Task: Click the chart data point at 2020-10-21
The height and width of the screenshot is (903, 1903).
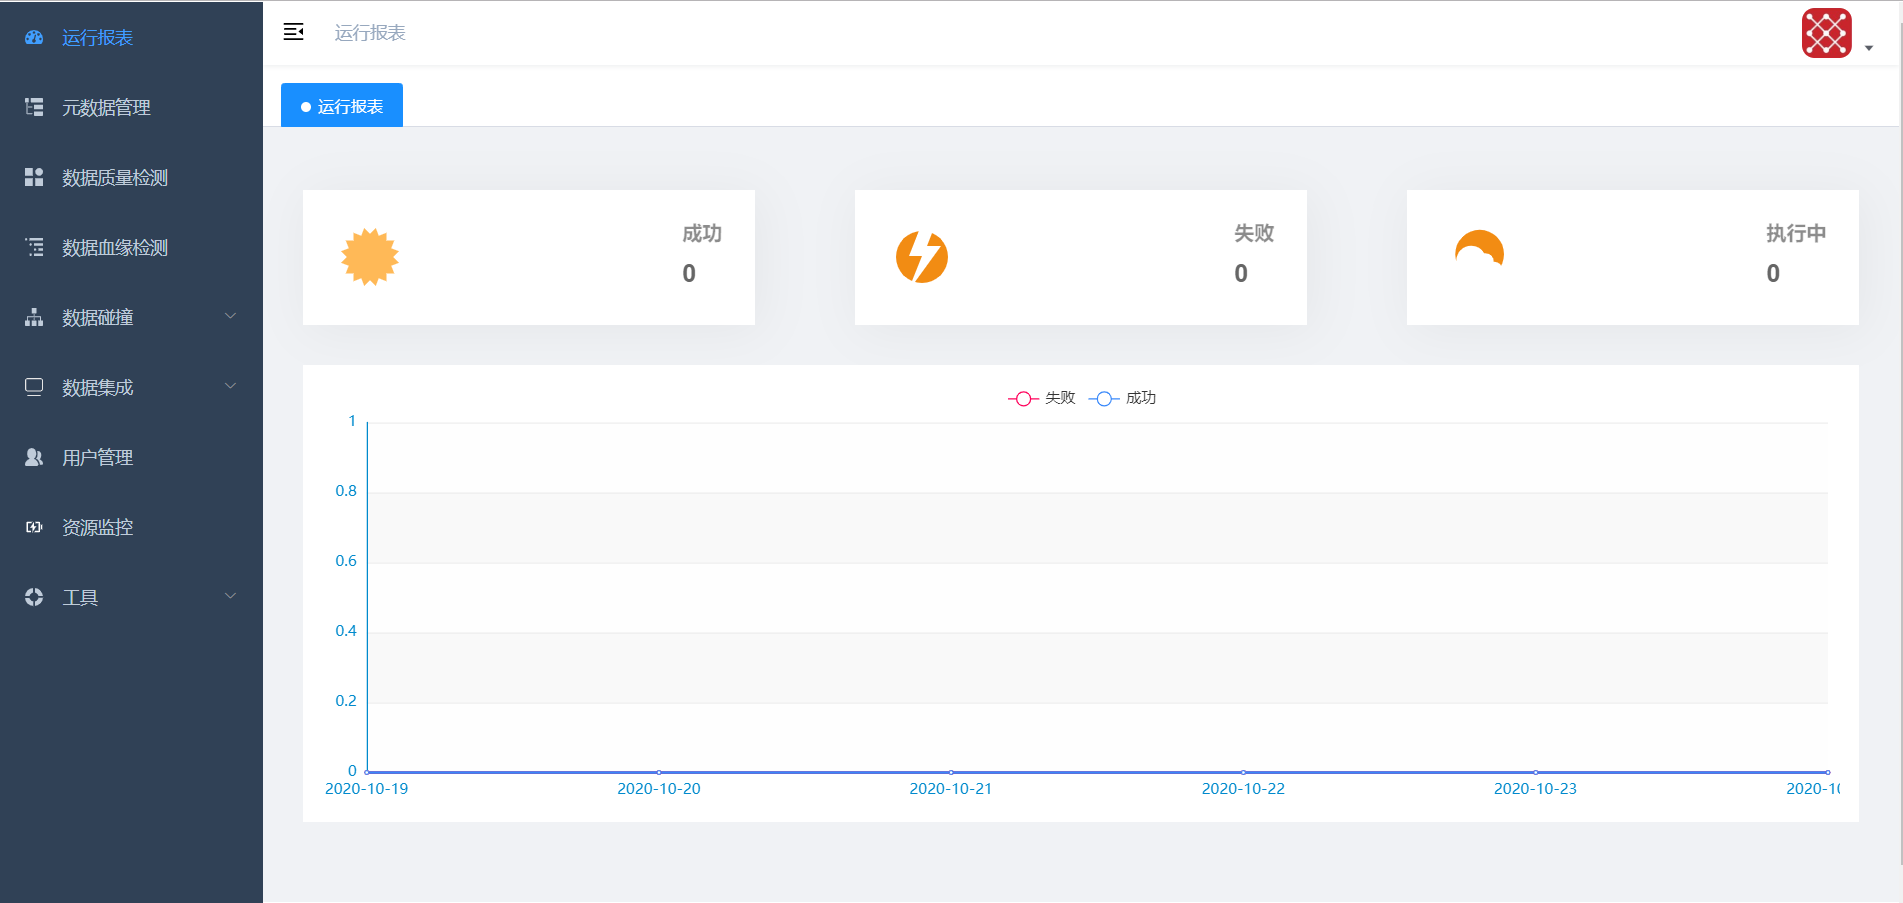Action: pos(951,772)
